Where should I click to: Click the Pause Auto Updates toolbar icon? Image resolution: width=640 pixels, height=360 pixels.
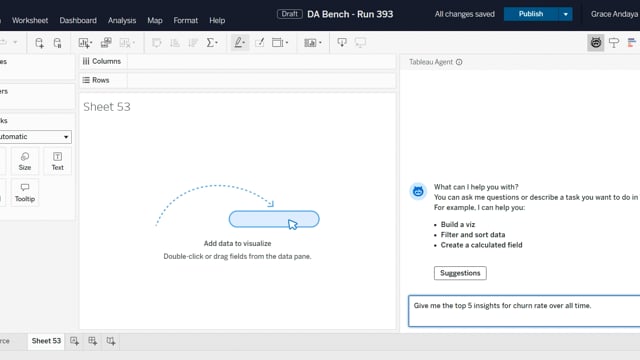pyautogui.click(x=58, y=42)
